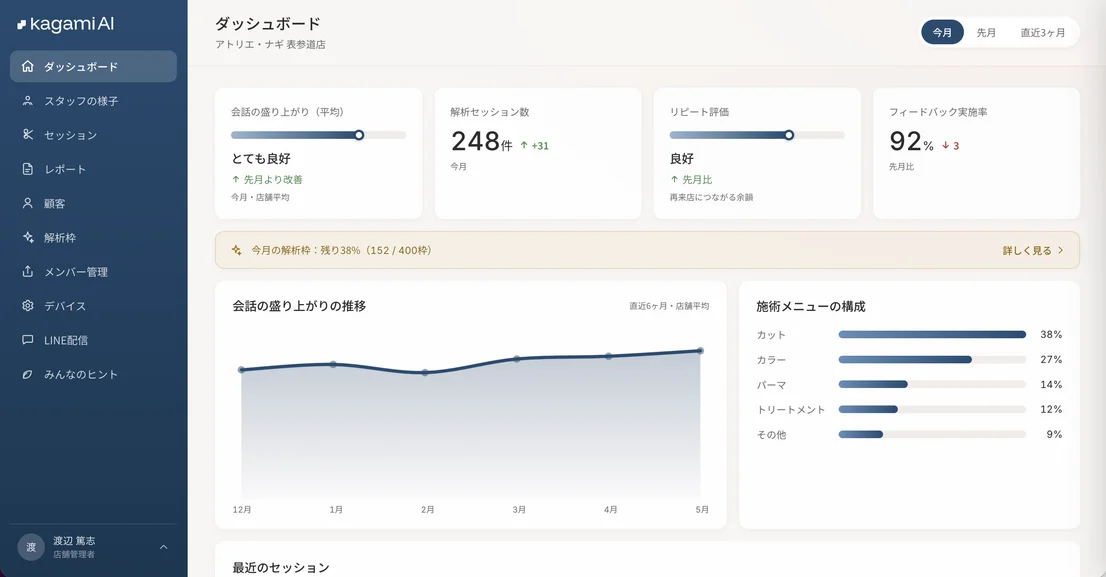This screenshot has height=577, width=1106.
Task: Open the デバイス page
Action: pos(93,306)
